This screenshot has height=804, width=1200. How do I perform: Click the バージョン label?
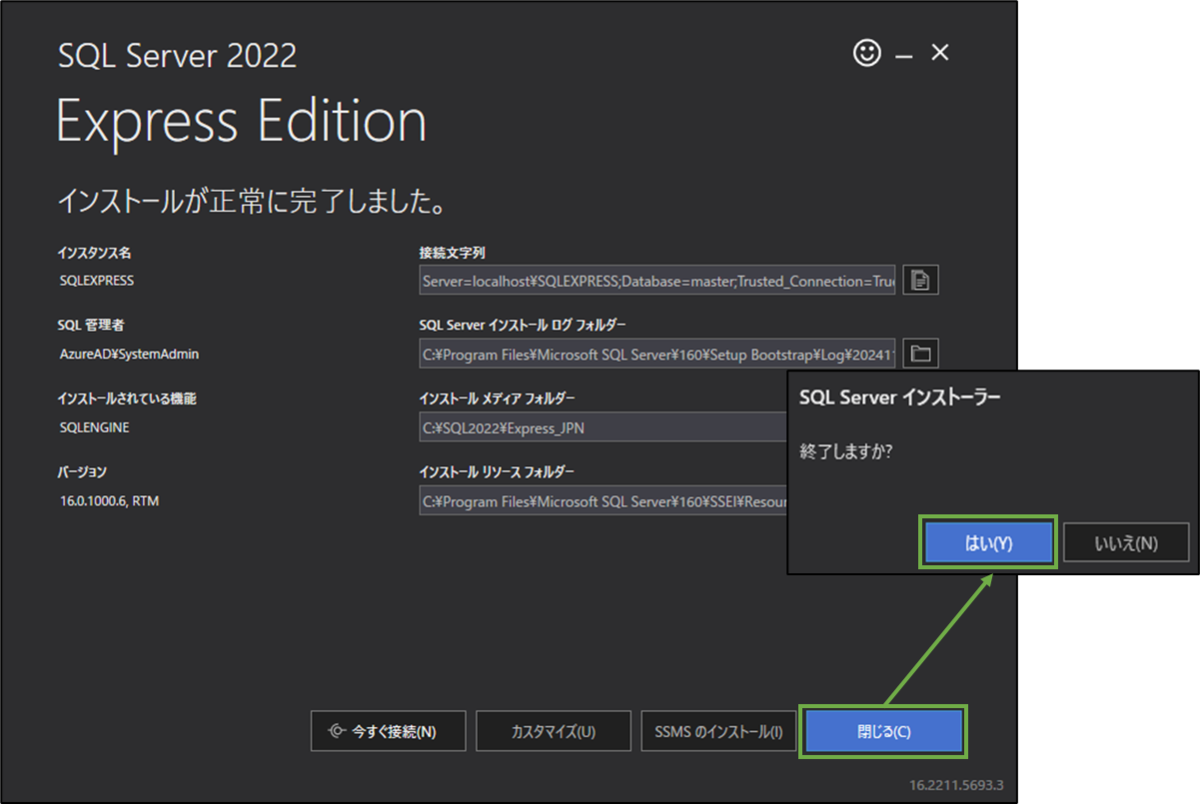pyautogui.click(x=82, y=472)
